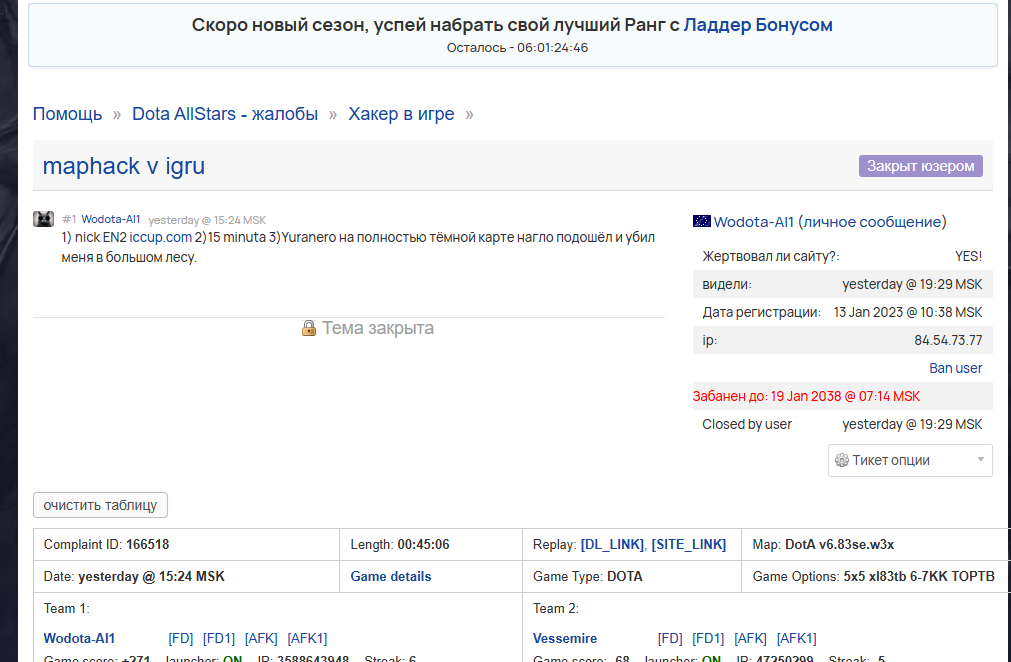Click the lock icon beside Тема закрыта
Viewport: 1011px width, 662px height.
[x=309, y=328]
